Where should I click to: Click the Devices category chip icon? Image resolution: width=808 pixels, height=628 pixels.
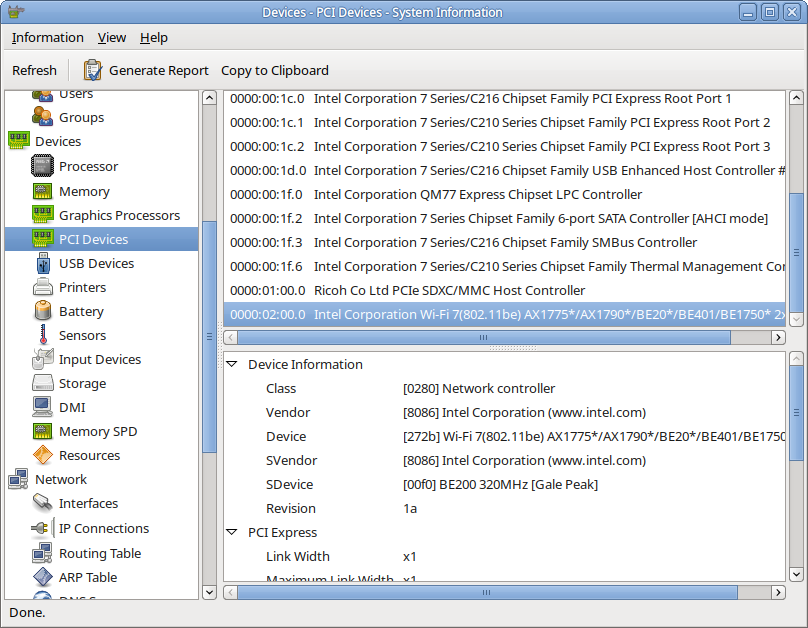coord(19,141)
